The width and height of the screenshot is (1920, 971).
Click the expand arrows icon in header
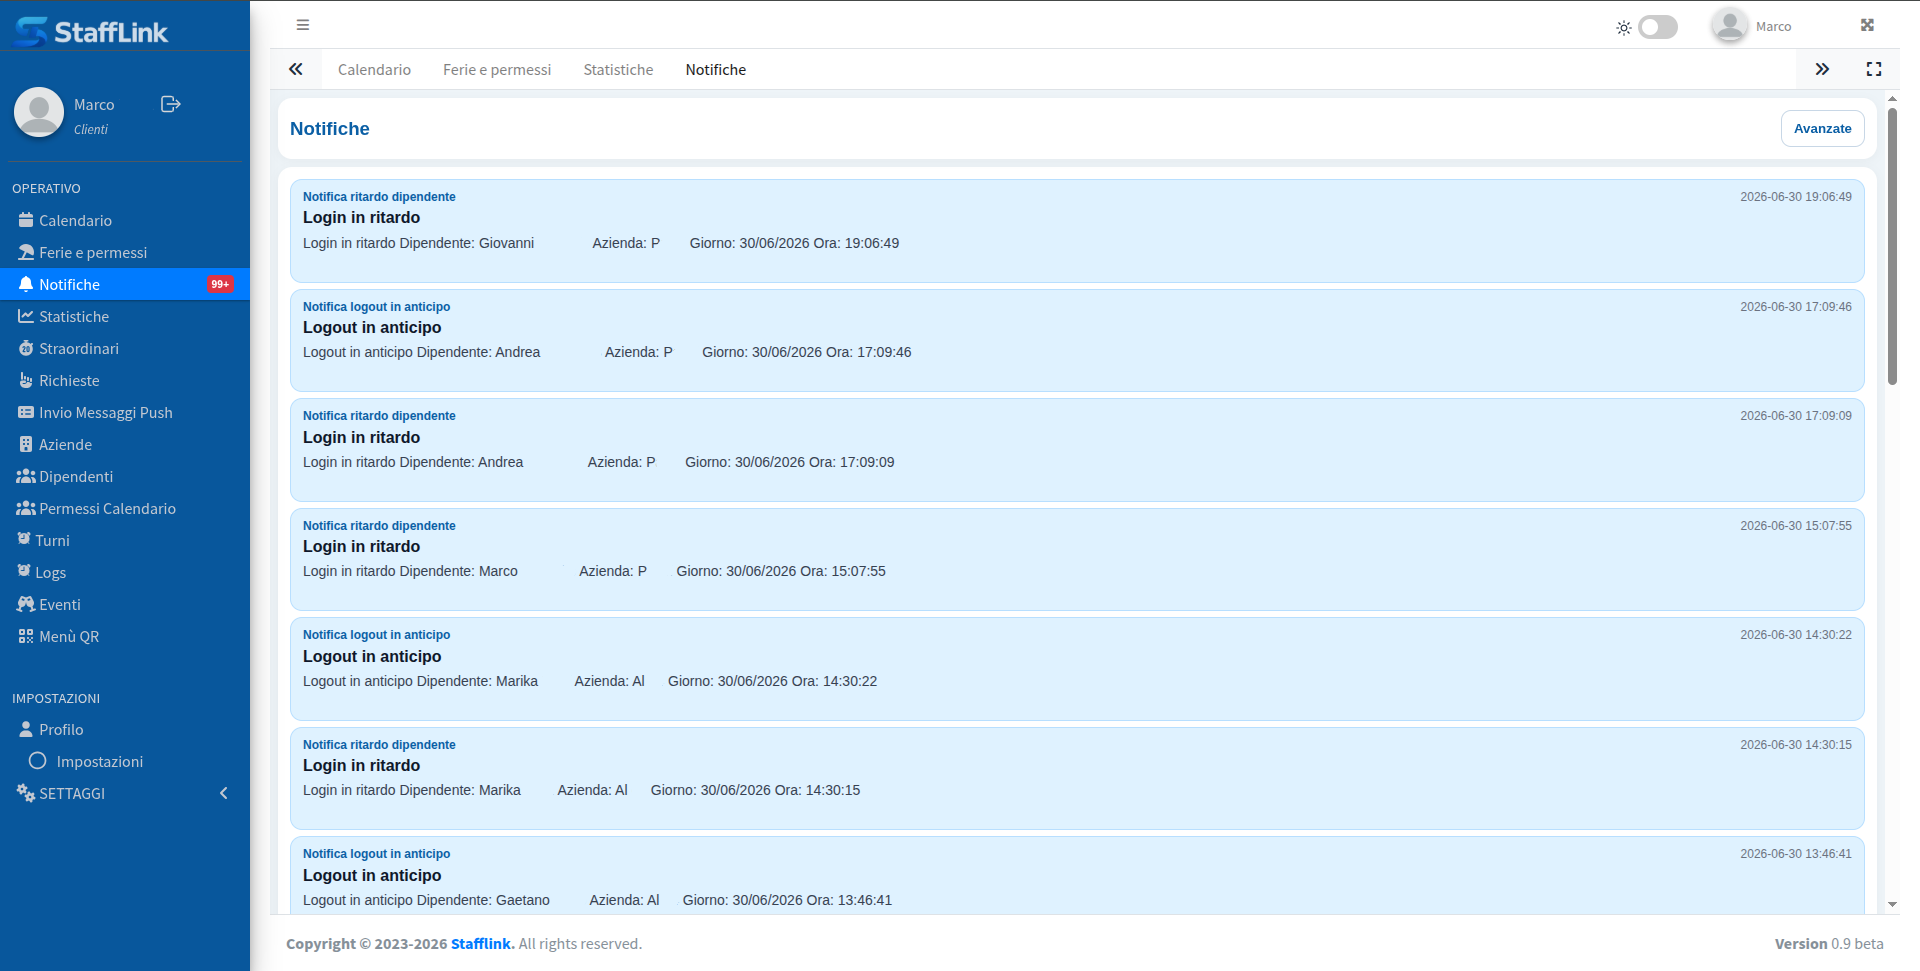click(1867, 25)
